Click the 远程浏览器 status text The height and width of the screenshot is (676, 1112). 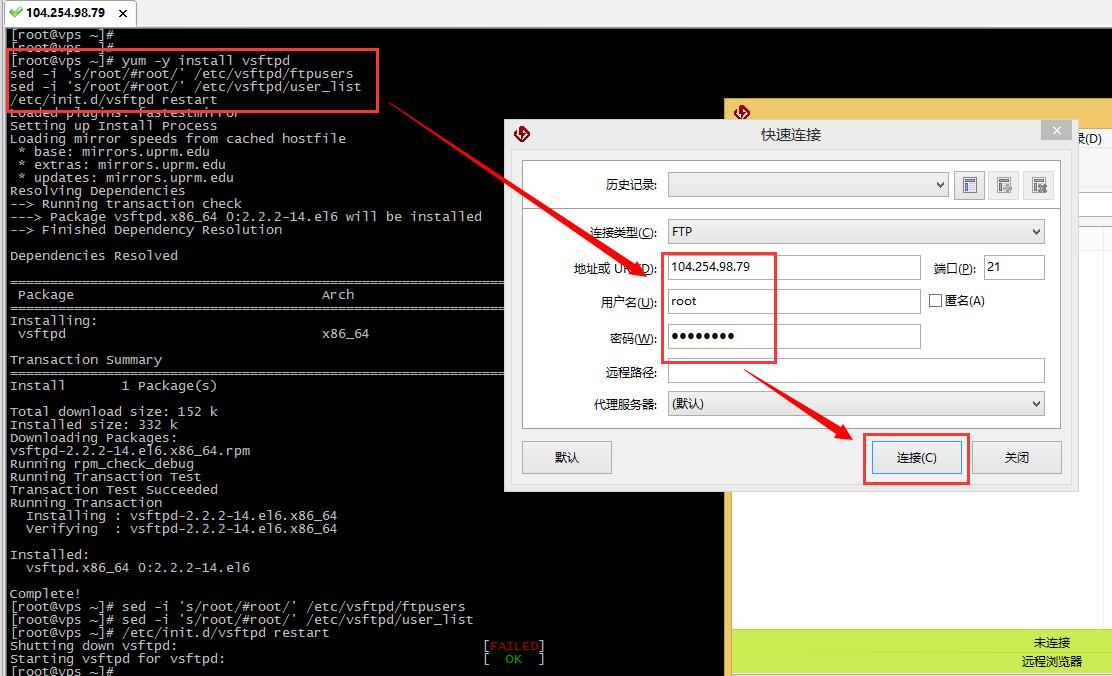click(x=1051, y=662)
